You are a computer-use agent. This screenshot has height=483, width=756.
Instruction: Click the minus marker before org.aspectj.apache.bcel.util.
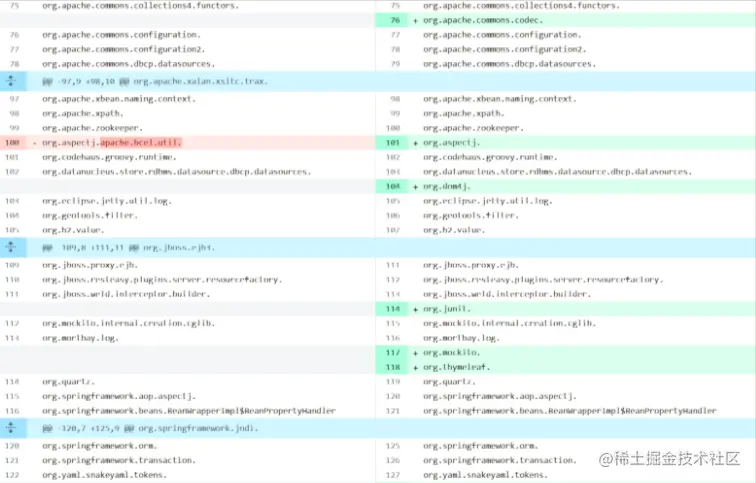(x=34, y=143)
